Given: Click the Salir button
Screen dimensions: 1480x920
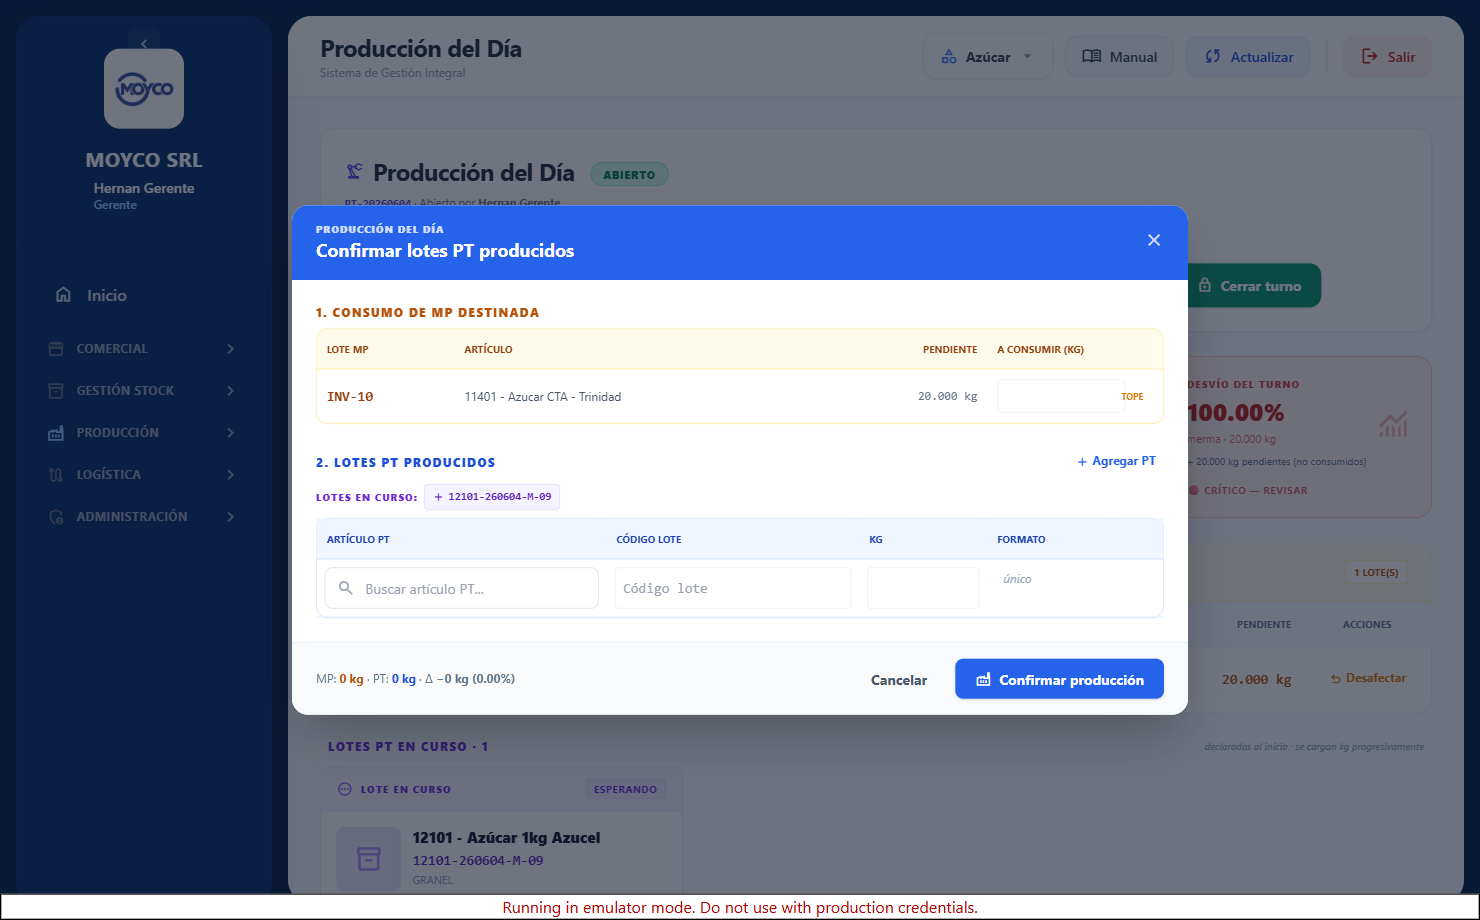Looking at the screenshot, I should coord(1387,57).
